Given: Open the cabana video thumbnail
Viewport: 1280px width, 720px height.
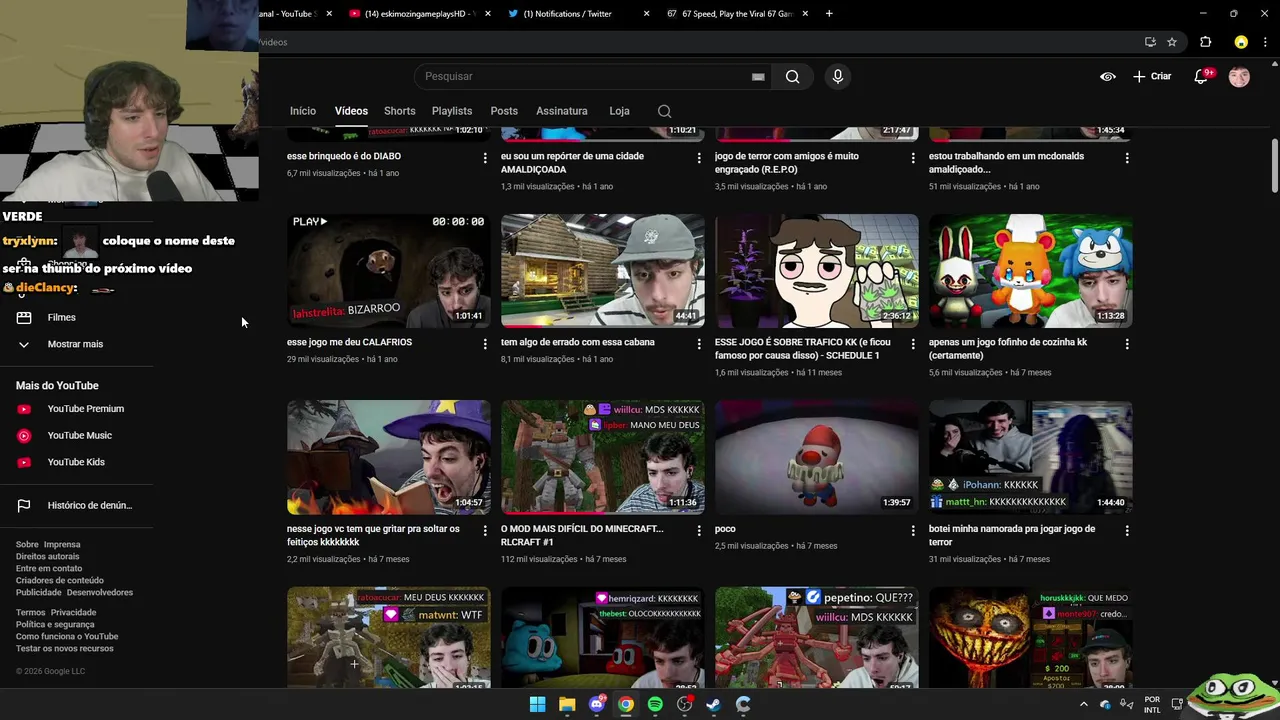Looking at the screenshot, I should tap(603, 270).
